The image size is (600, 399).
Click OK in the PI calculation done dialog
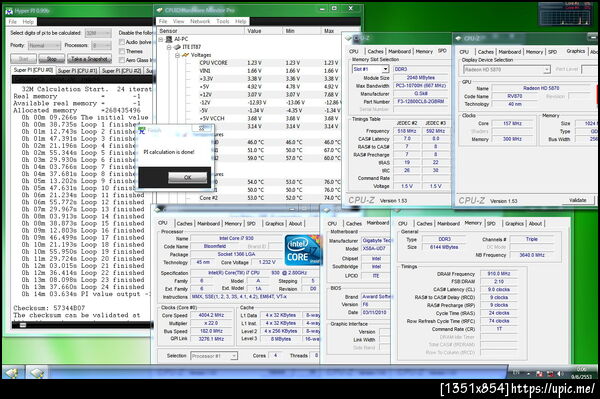[x=188, y=177]
